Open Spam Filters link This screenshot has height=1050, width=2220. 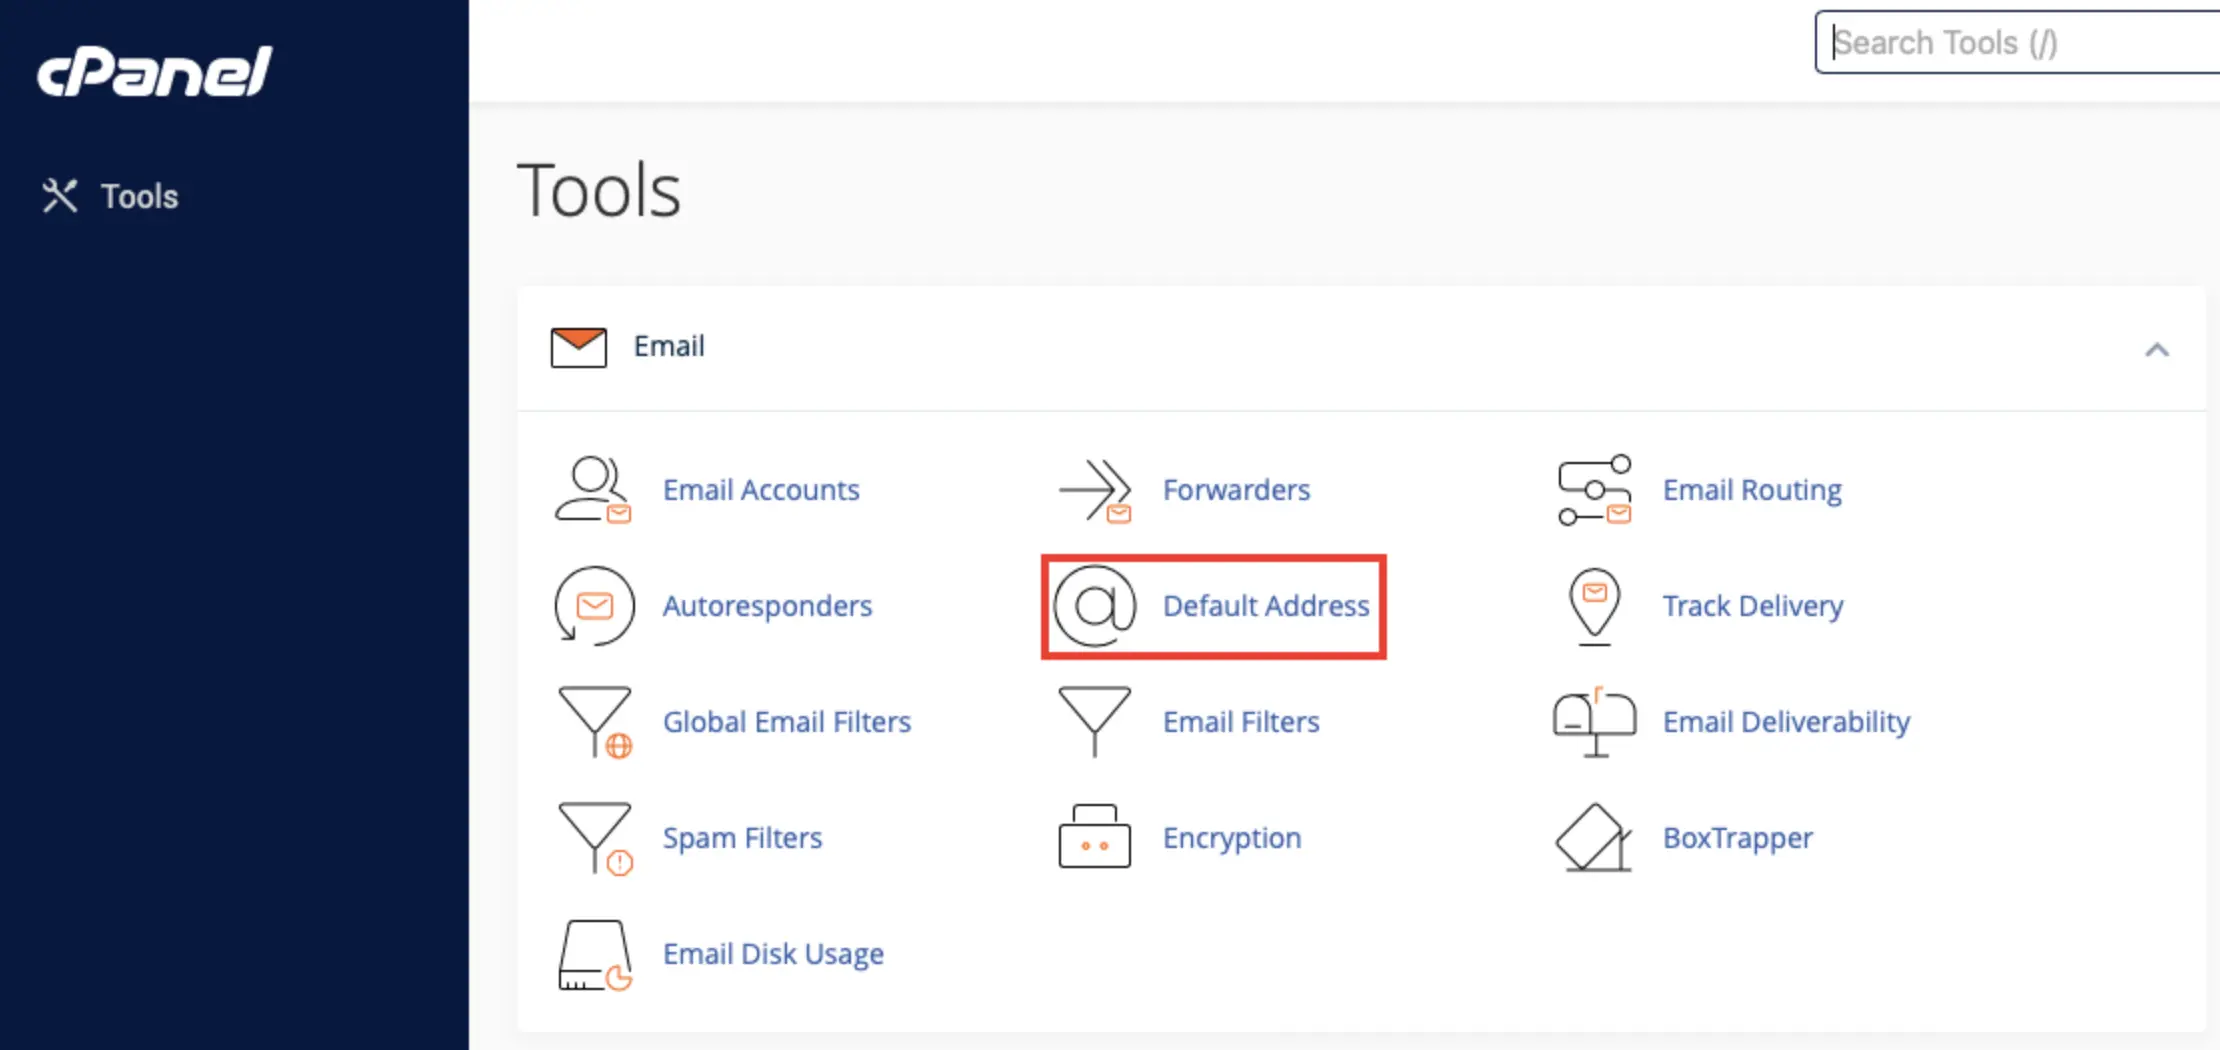pos(742,838)
